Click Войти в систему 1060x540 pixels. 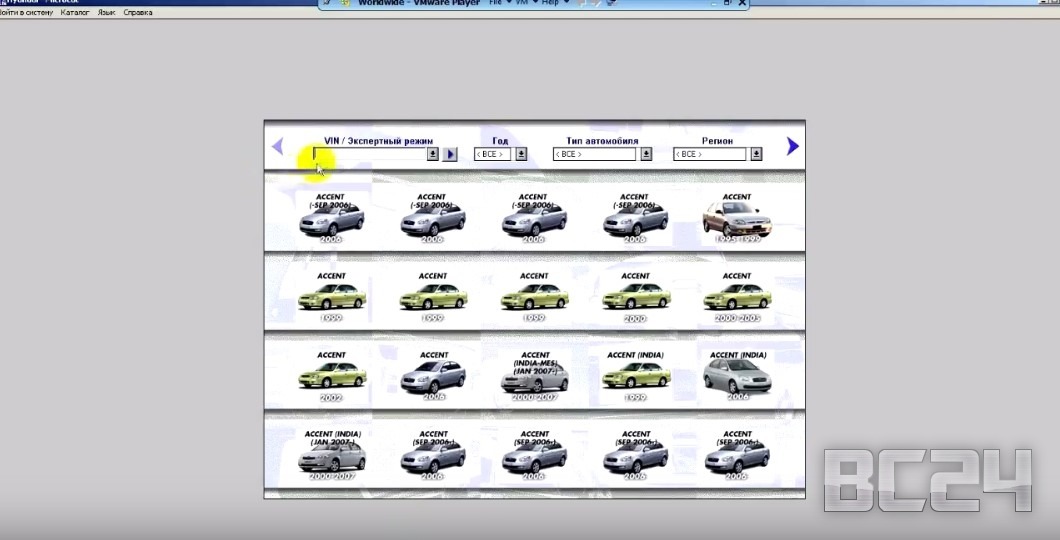point(27,13)
